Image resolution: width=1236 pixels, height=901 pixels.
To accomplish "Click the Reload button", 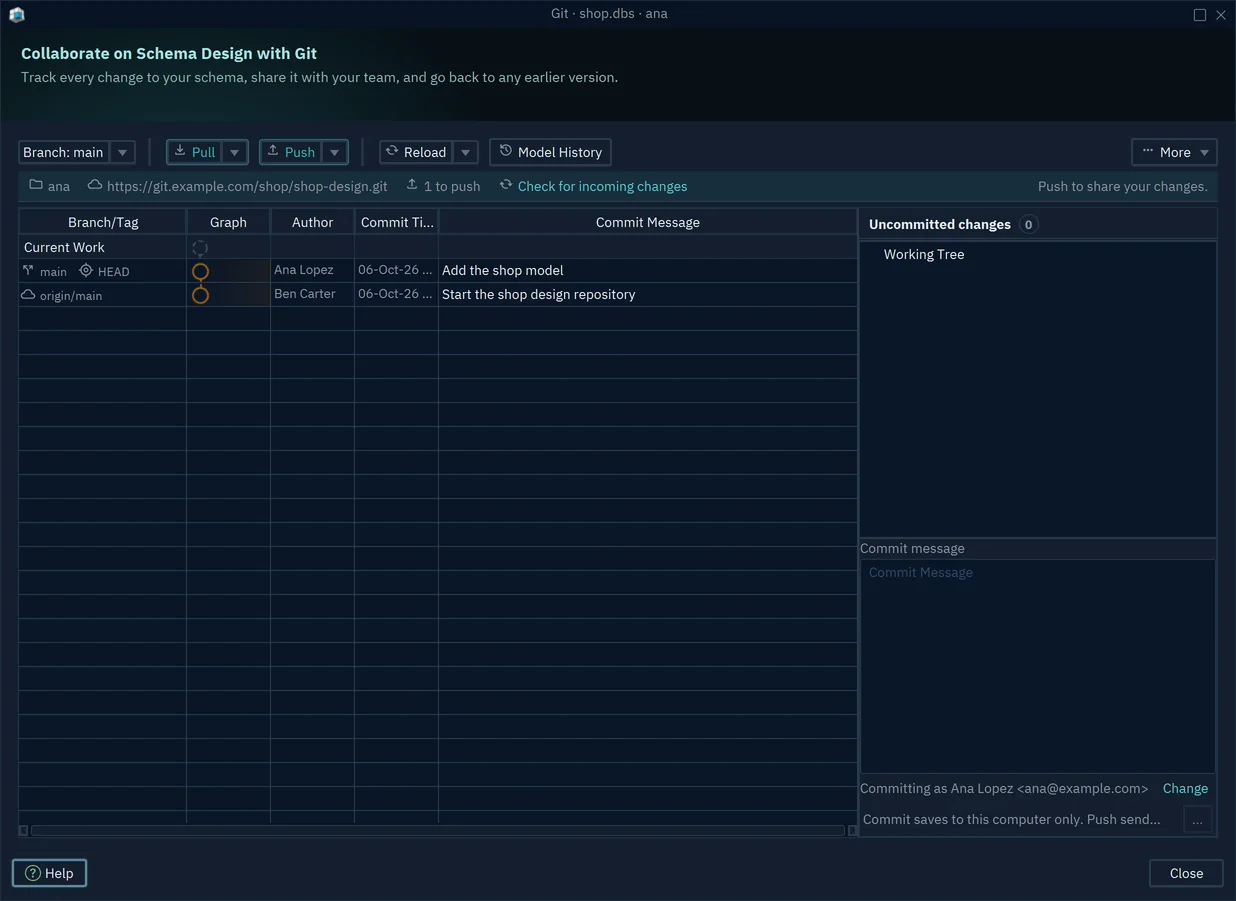I will [415, 152].
